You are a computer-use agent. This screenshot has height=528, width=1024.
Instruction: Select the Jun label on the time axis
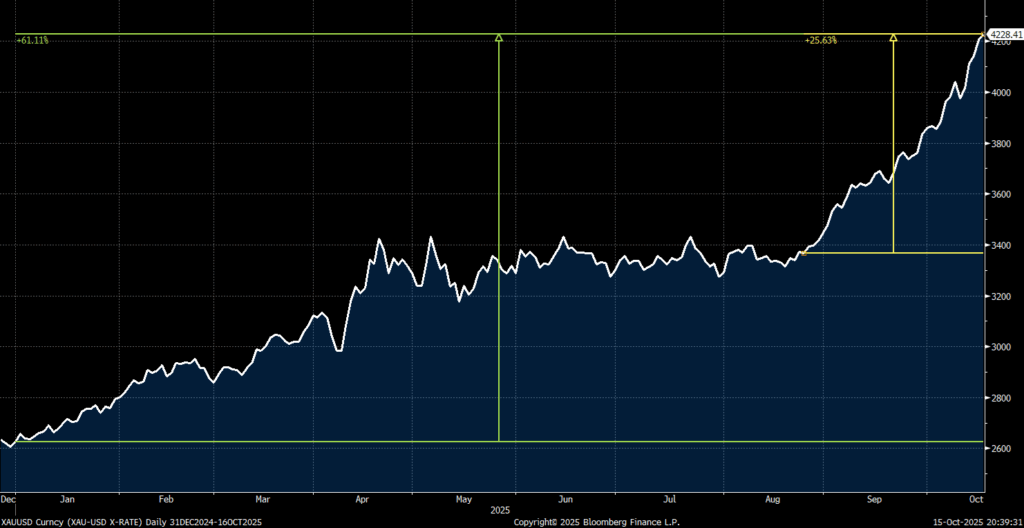pos(565,498)
